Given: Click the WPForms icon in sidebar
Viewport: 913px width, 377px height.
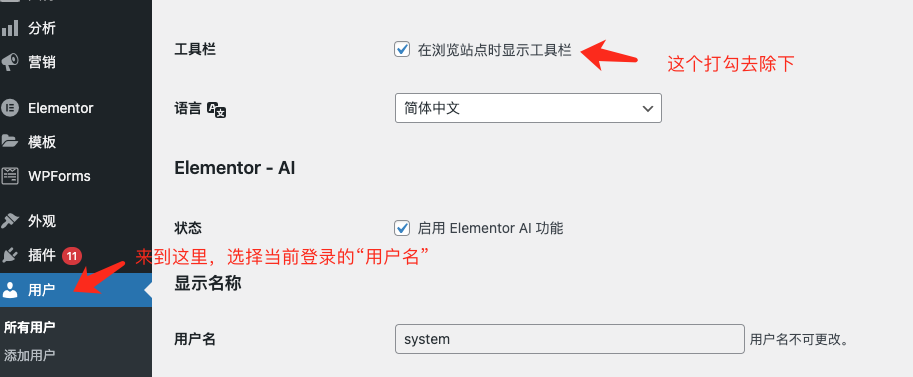Looking at the screenshot, I should coord(10,175).
